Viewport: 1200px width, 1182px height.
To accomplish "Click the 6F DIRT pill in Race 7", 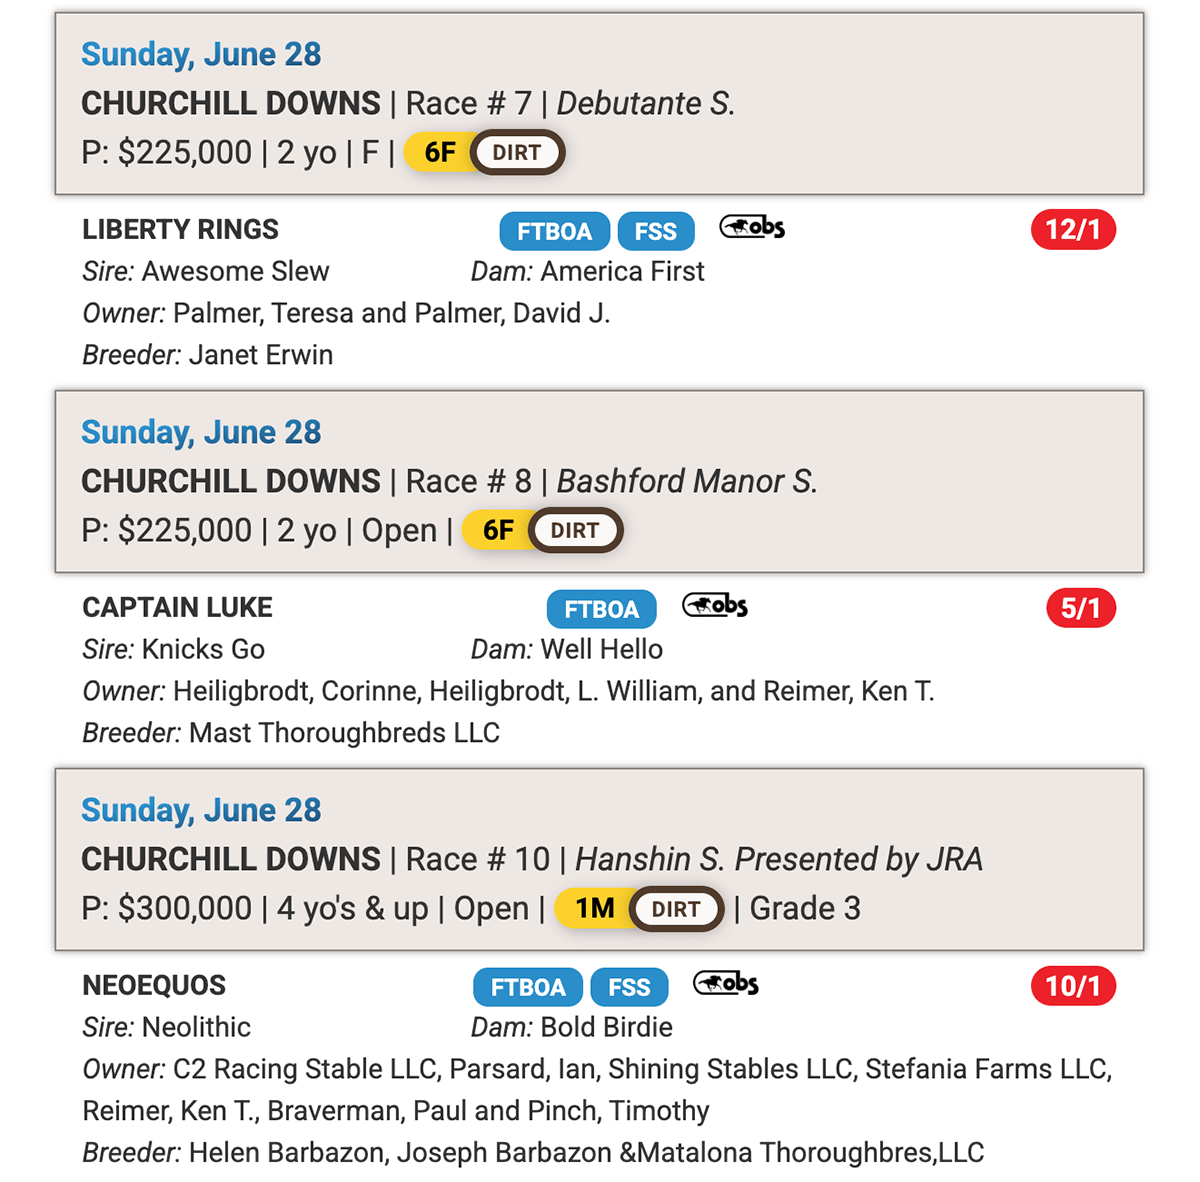I will [484, 152].
